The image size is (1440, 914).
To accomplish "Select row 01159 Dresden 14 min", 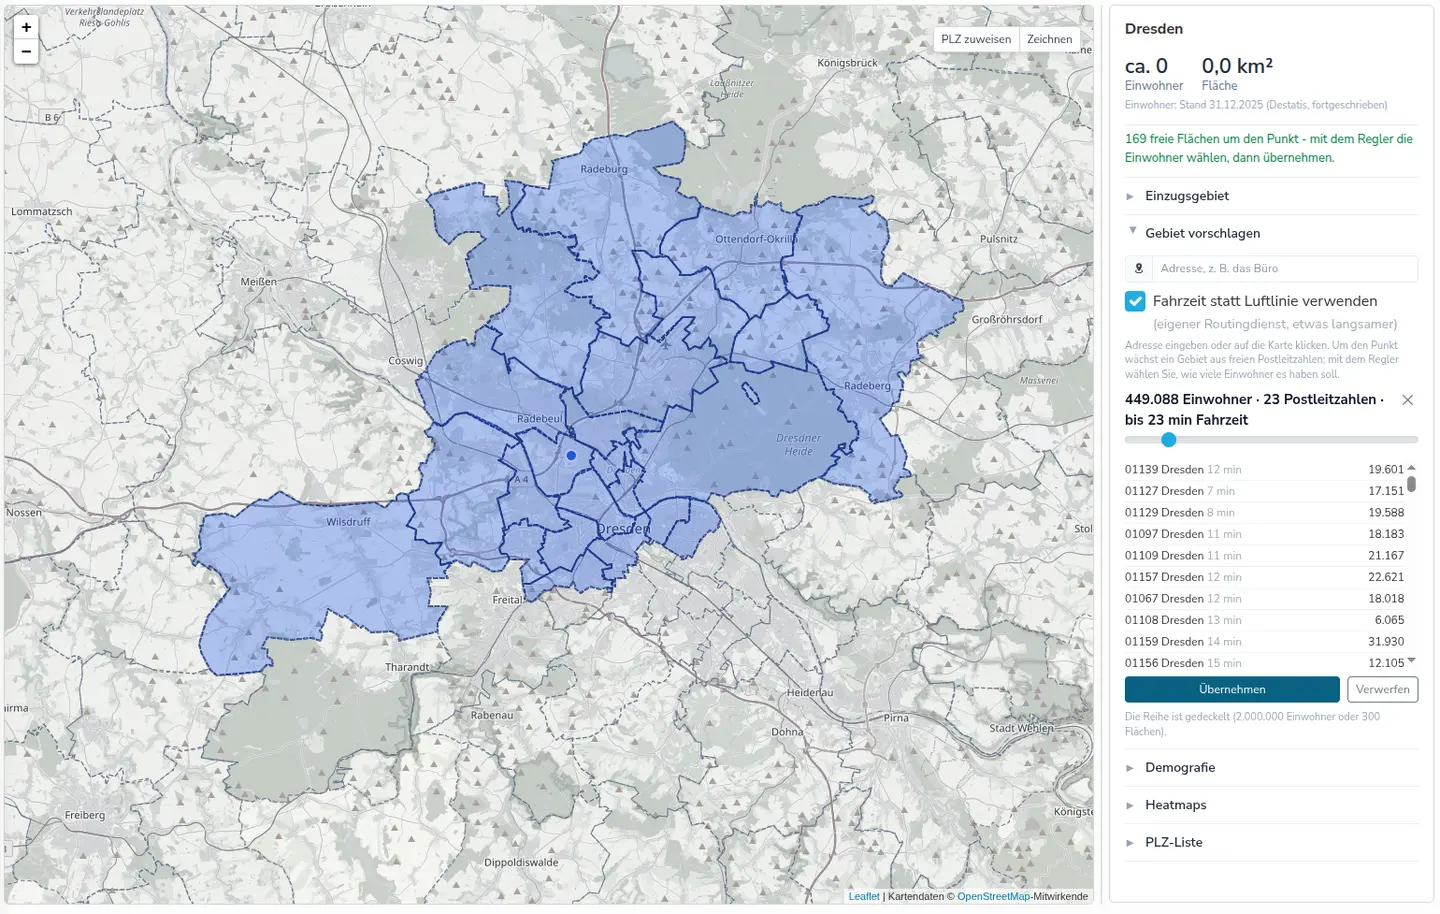I will (x=1264, y=641).
